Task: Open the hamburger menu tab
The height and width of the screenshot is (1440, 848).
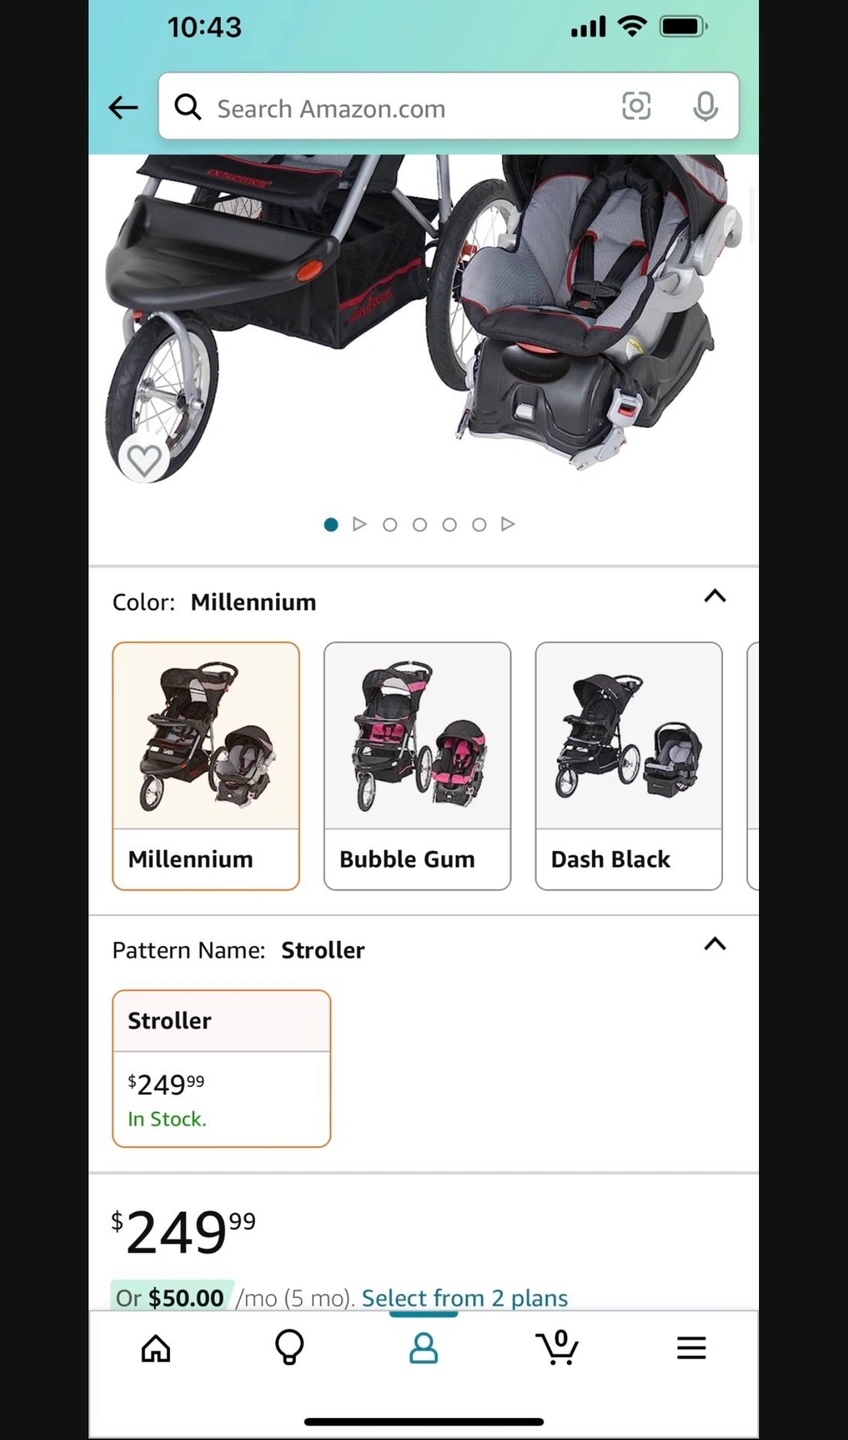Action: tap(691, 1348)
